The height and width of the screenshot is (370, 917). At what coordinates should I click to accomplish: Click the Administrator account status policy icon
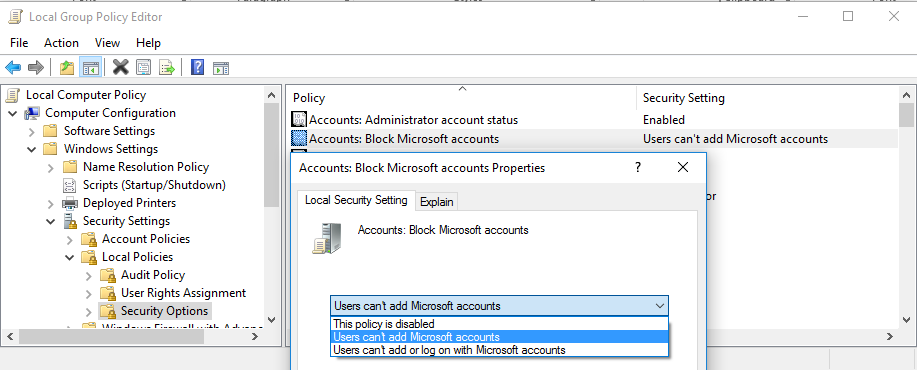point(299,120)
